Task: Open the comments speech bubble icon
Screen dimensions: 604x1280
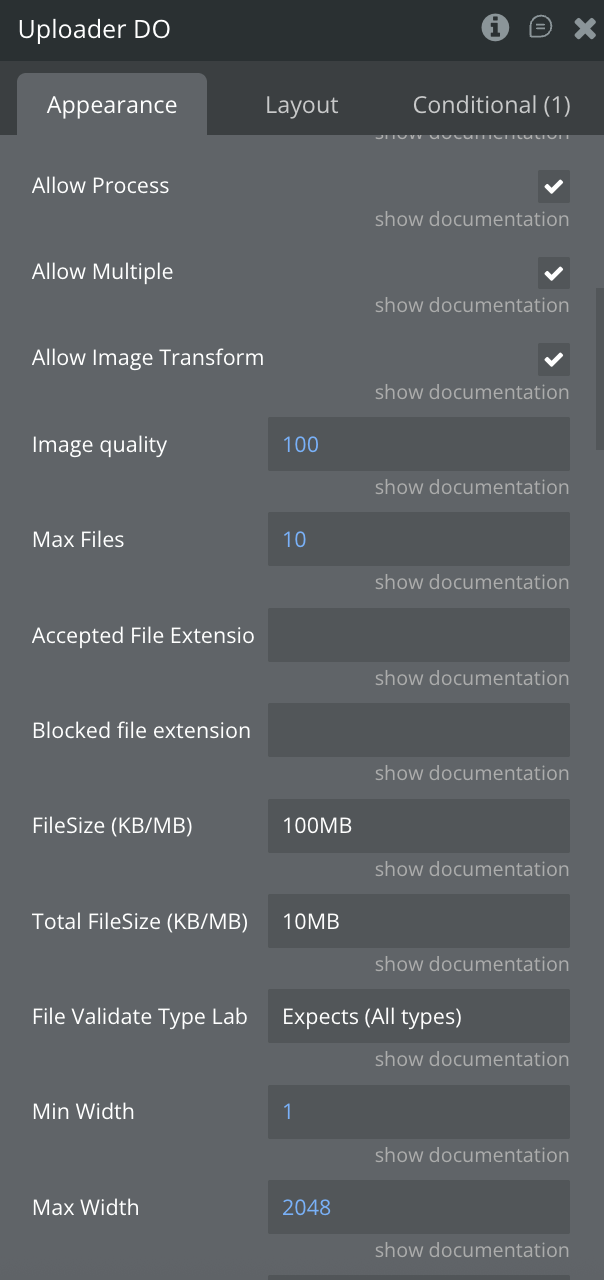Action: [x=540, y=28]
